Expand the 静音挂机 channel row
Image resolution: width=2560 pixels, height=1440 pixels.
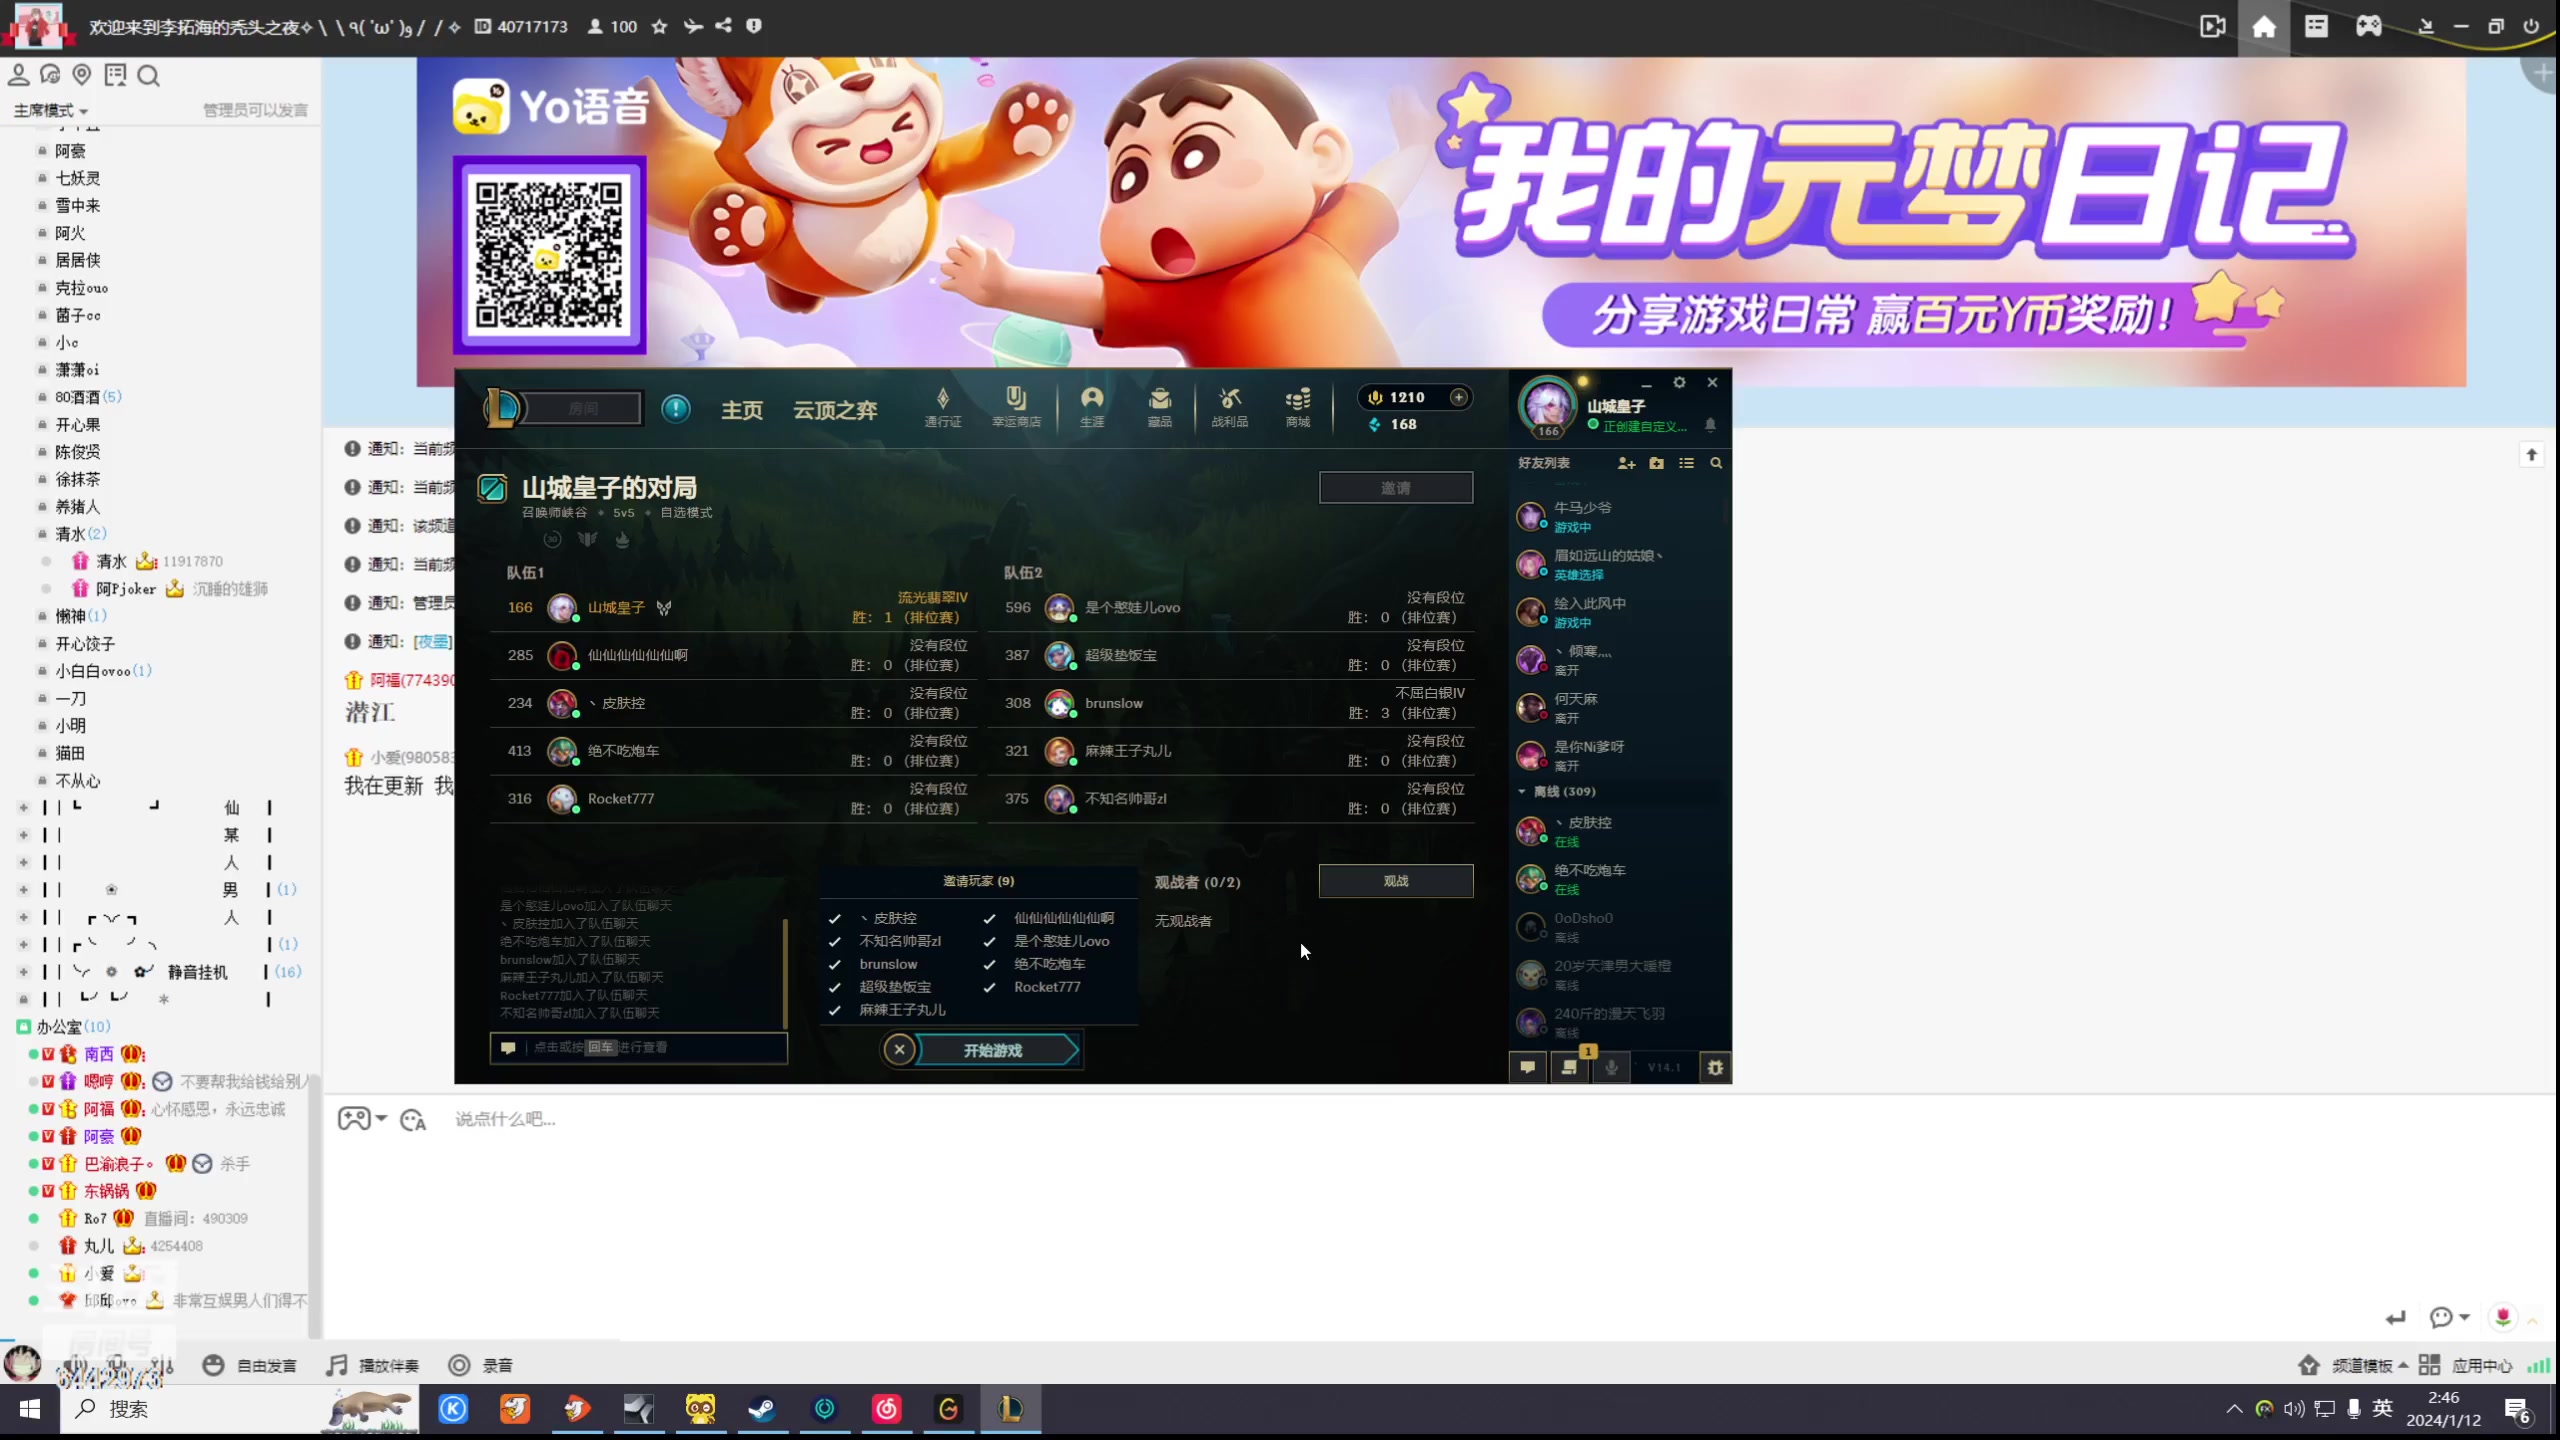[23, 972]
